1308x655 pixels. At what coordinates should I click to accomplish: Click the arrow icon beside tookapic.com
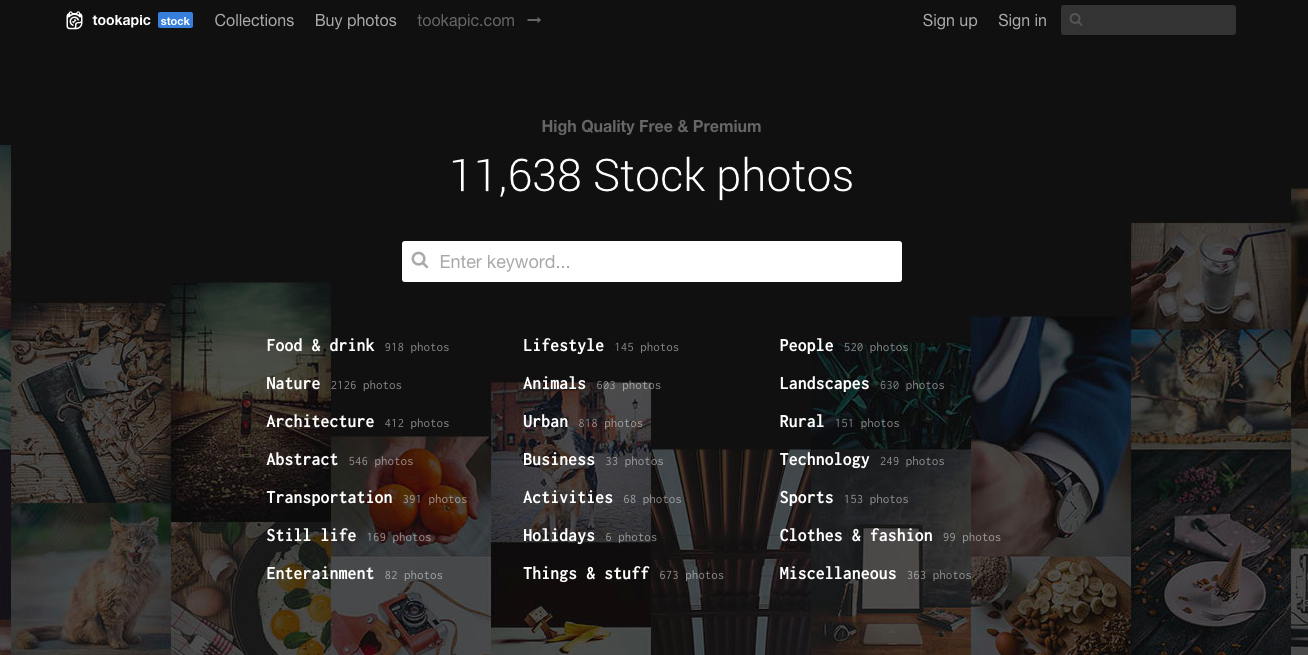[x=534, y=20]
